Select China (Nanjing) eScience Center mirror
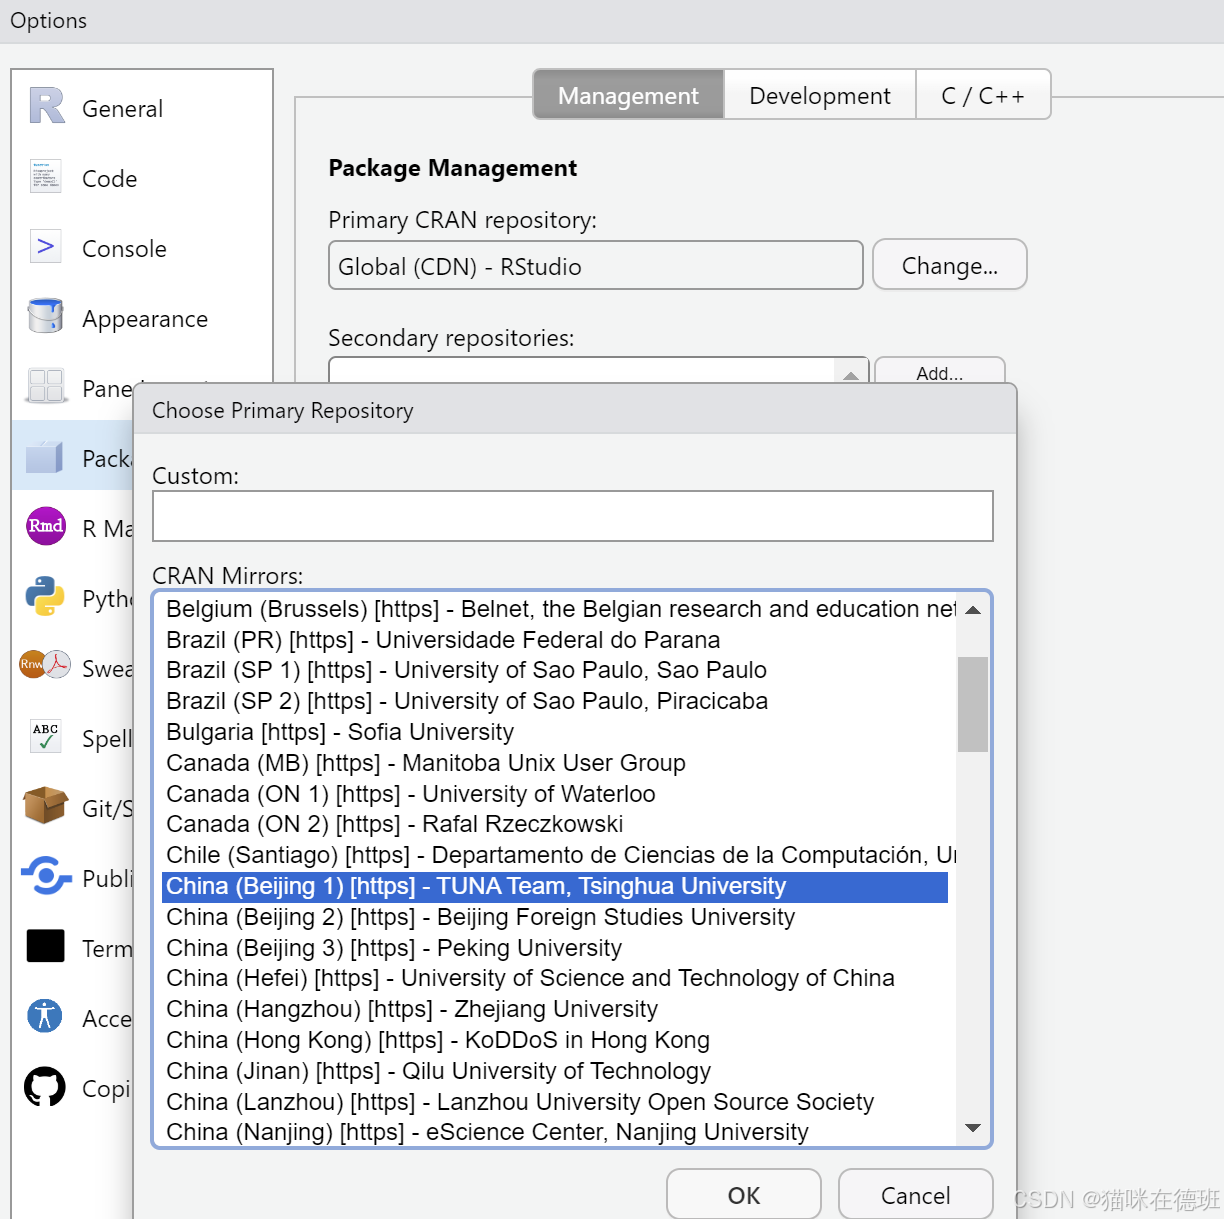Viewport: 1224px width, 1219px height. coord(555,1132)
